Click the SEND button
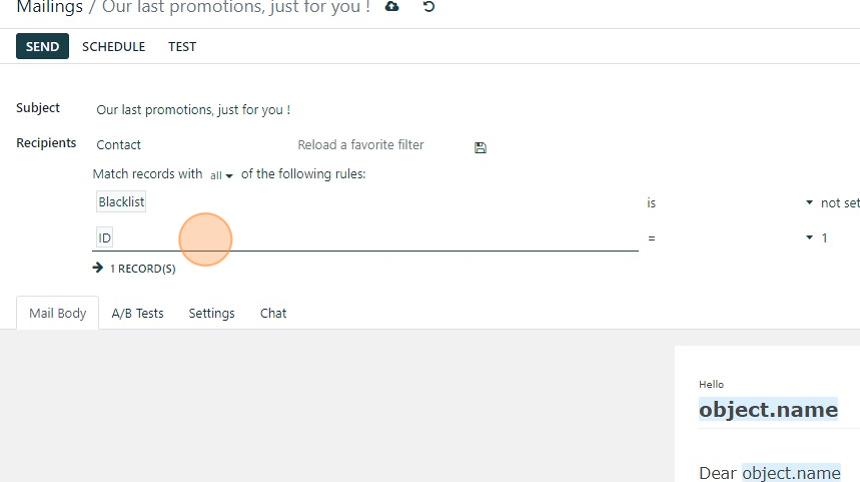Image resolution: width=860 pixels, height=482 pixels. point(42,47)
